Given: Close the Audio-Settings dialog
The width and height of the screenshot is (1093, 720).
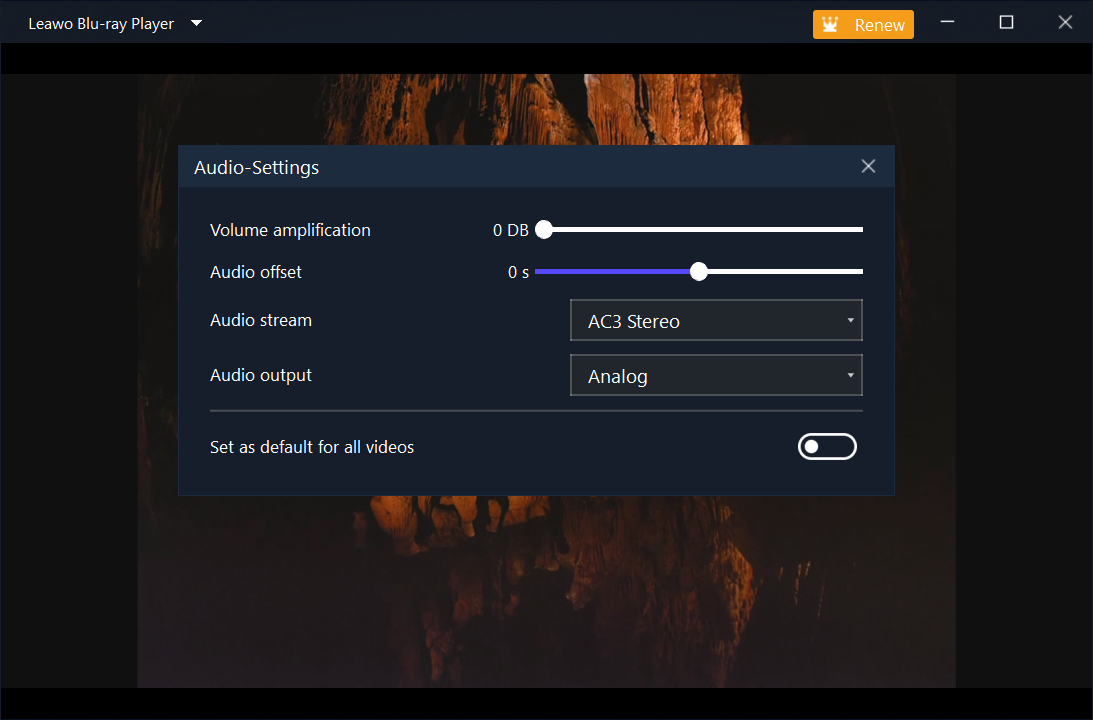Looking at the screenshot, I should click(x=868, y=166).
